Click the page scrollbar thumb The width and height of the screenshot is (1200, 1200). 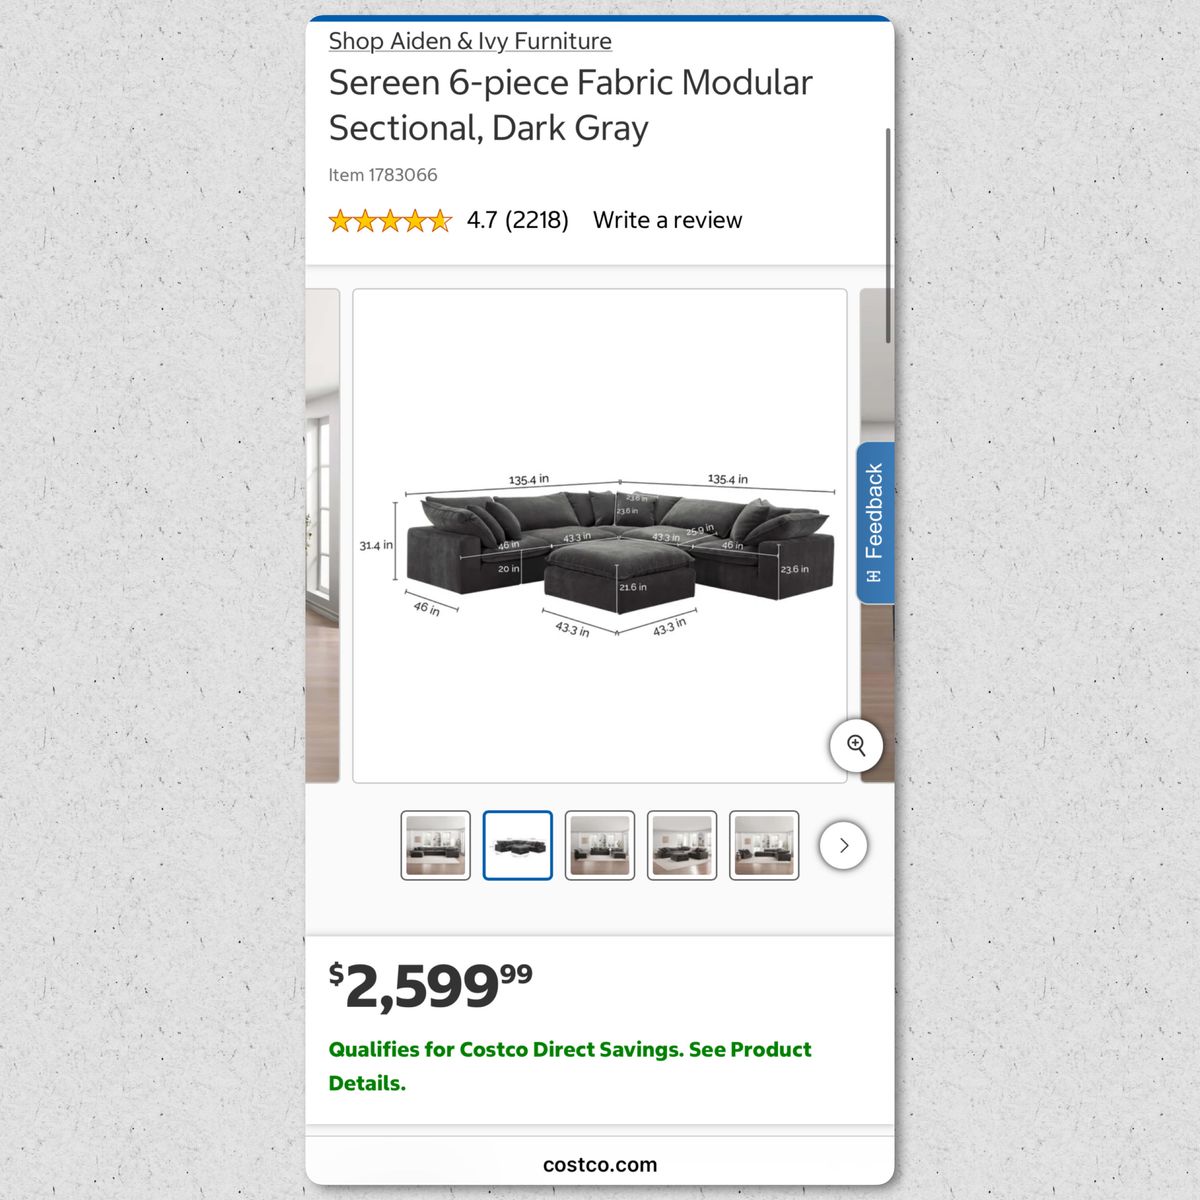click(888, 236)
